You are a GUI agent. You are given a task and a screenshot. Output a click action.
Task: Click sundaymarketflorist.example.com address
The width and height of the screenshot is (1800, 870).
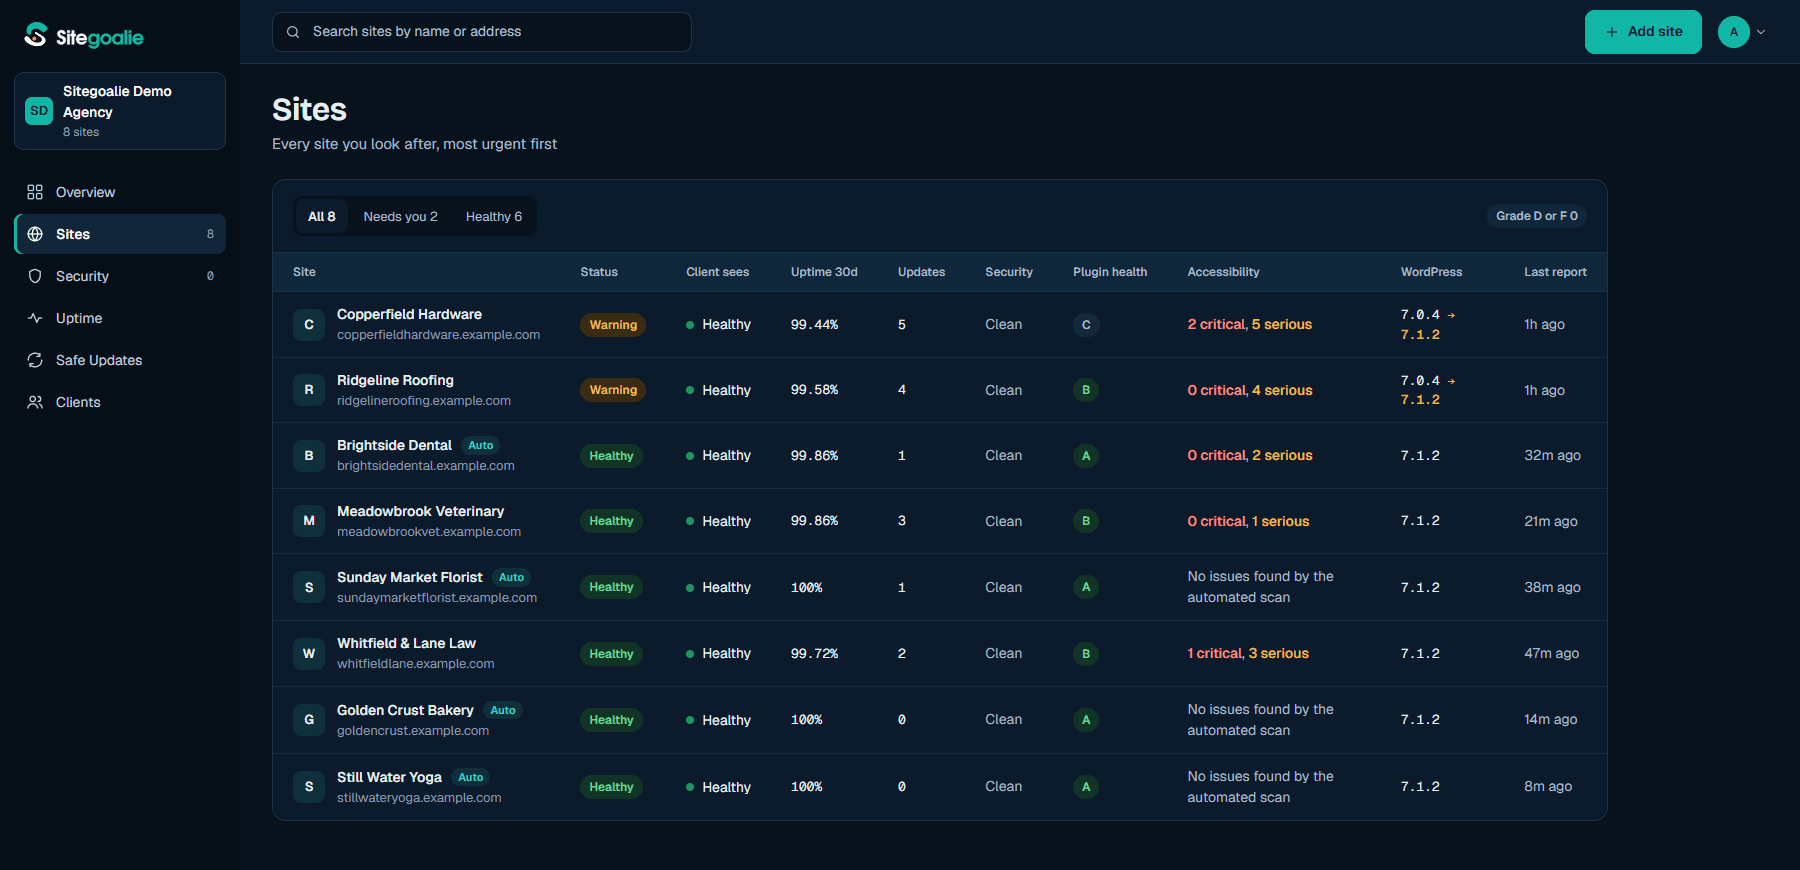(437, 598)
